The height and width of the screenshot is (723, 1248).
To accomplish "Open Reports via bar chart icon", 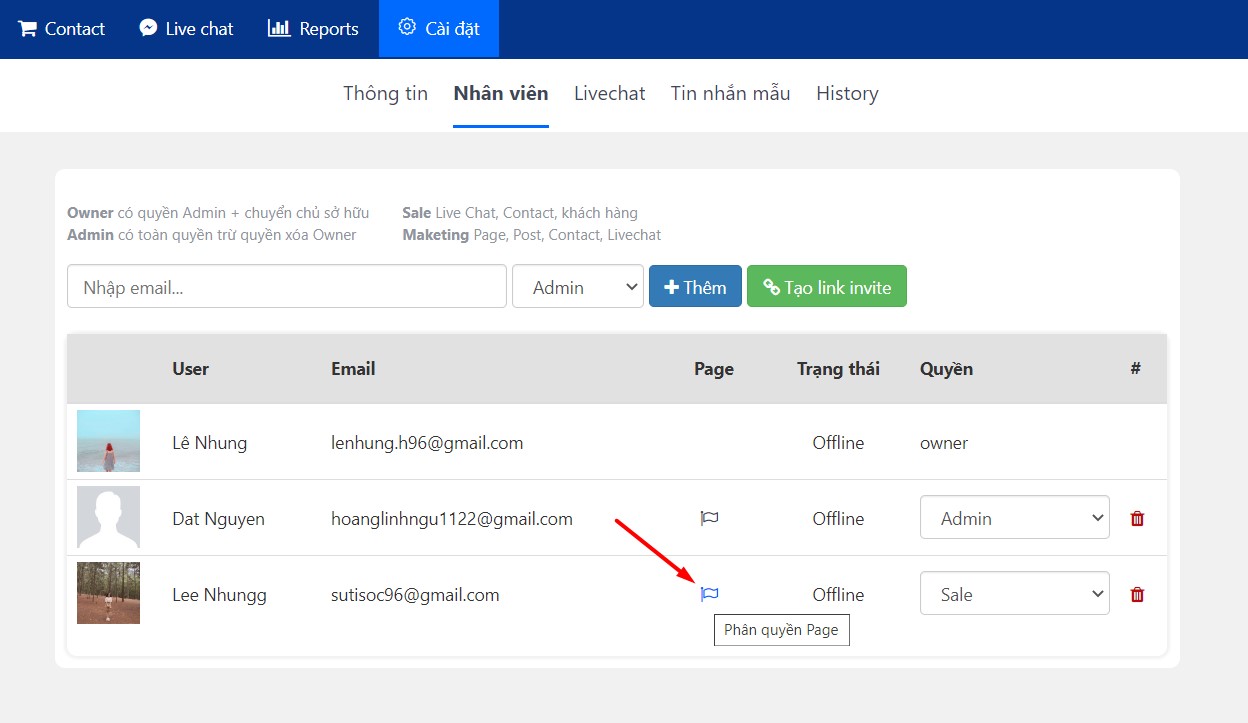I will [x=278, y=28].
